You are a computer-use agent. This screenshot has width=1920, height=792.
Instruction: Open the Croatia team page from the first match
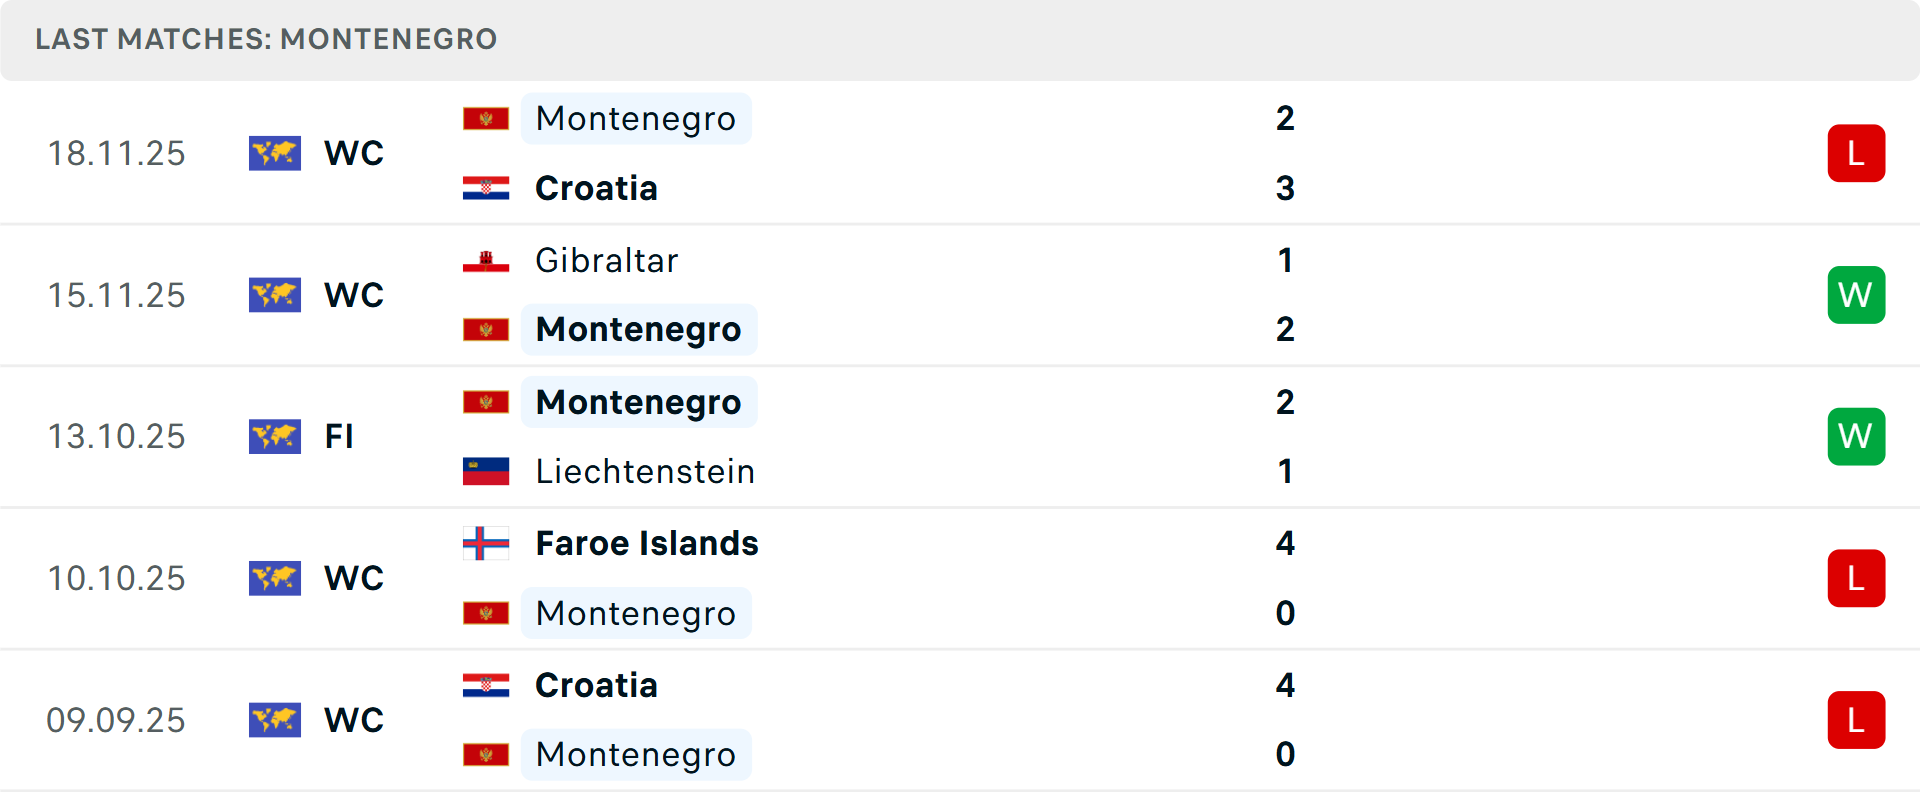click(596, 188)
